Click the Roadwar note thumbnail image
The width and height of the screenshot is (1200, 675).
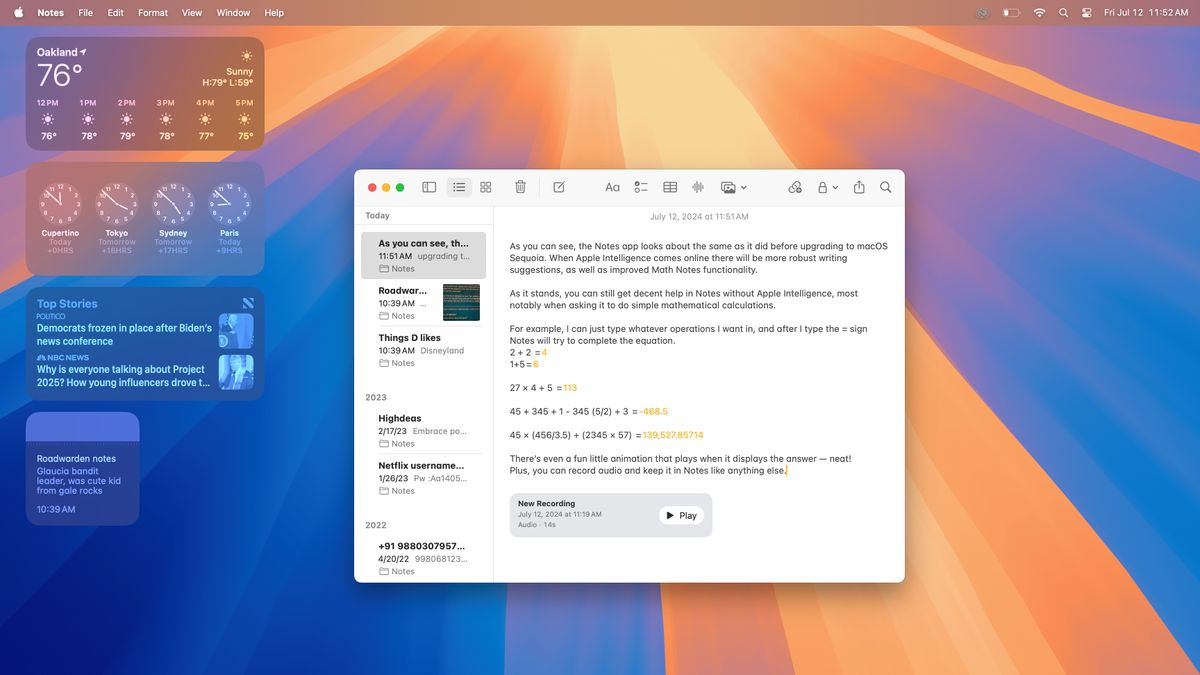(x=461, y=302)
